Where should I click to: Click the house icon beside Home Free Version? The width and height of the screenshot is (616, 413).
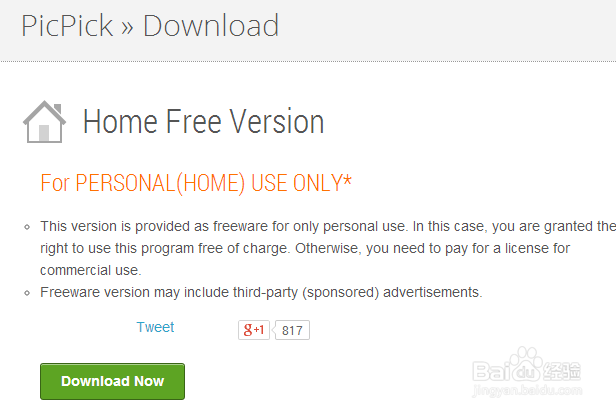(x=44, y=122)
